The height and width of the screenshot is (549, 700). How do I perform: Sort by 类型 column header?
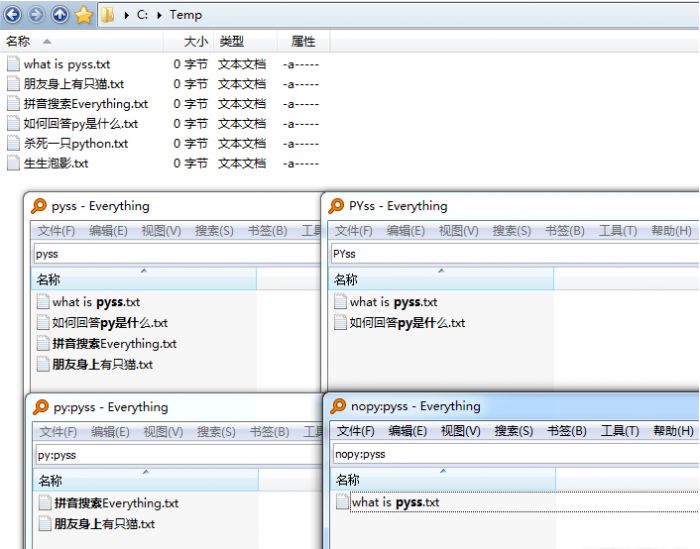[245, 42]
